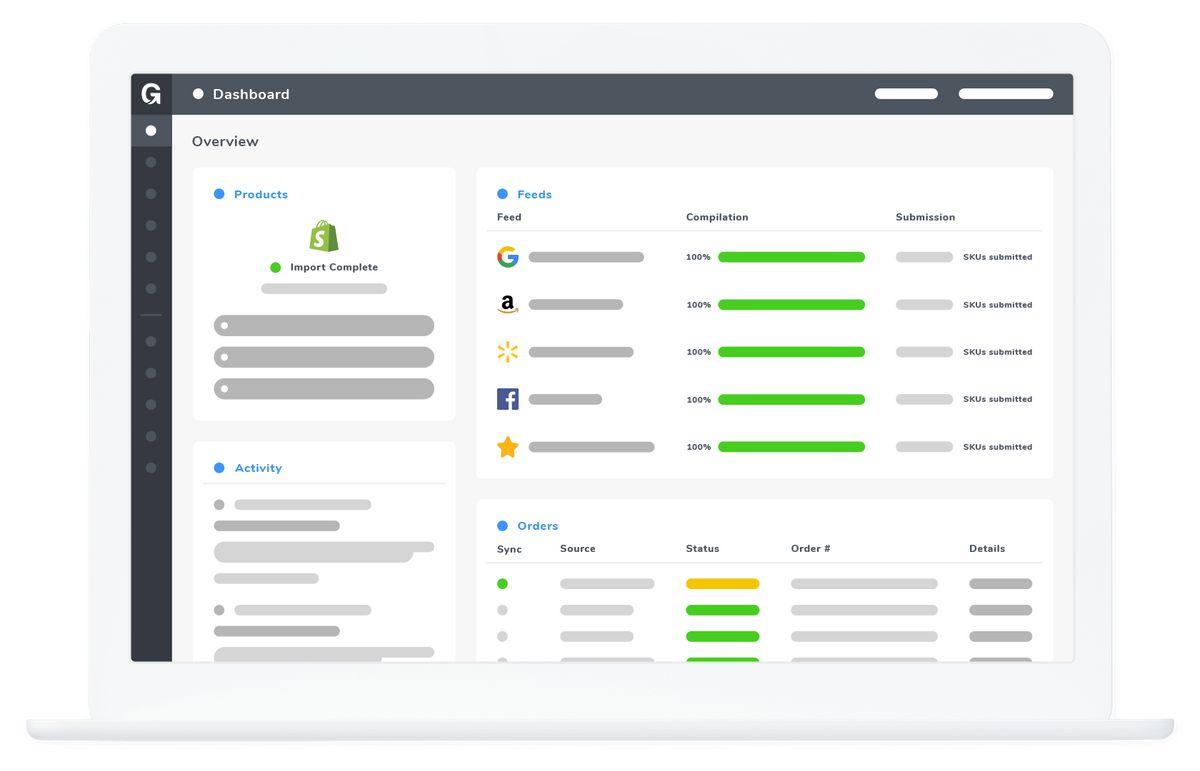Open the Orders panel heading
The image size is (1200, 771).
click(538, 526)
